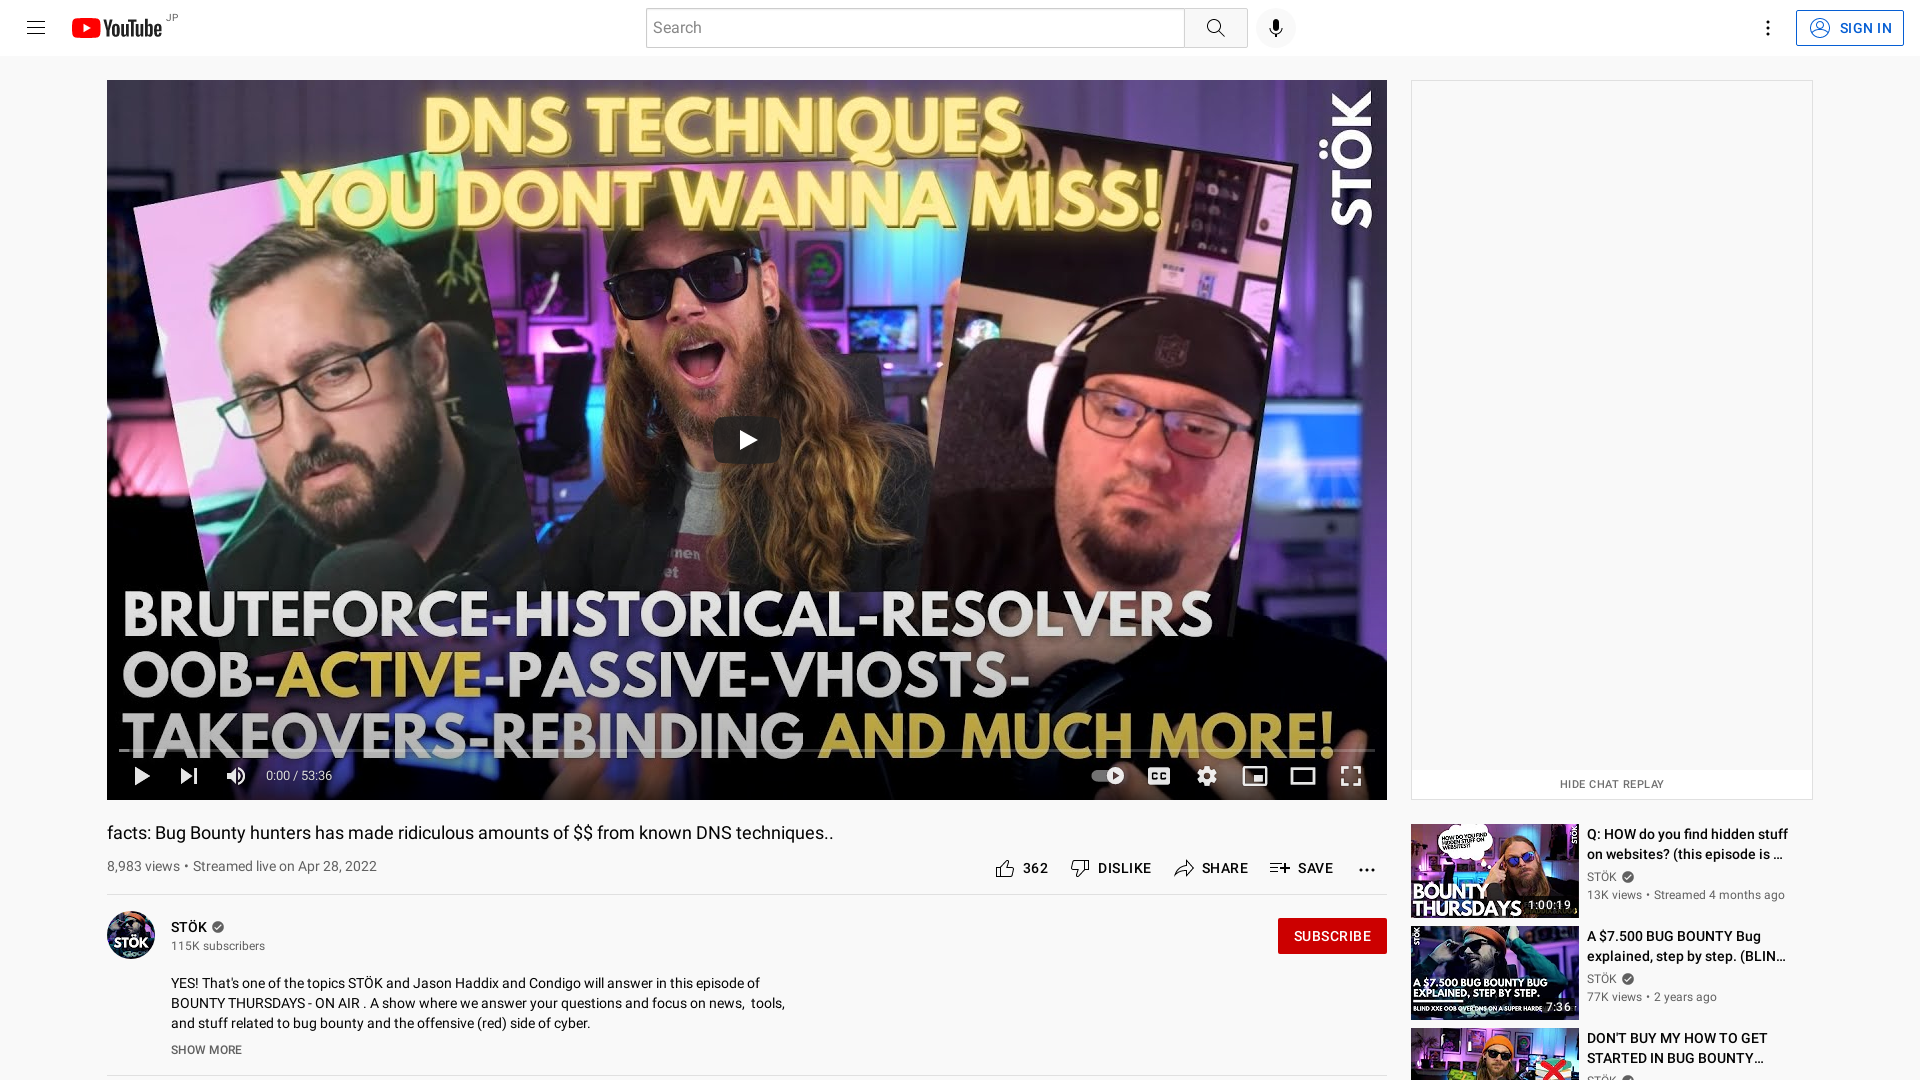Open 'DON'T BUY MY HOW TO GET STARTED' title
This screenshot has height=1080, width=1920.
tap(1677, 1048)
